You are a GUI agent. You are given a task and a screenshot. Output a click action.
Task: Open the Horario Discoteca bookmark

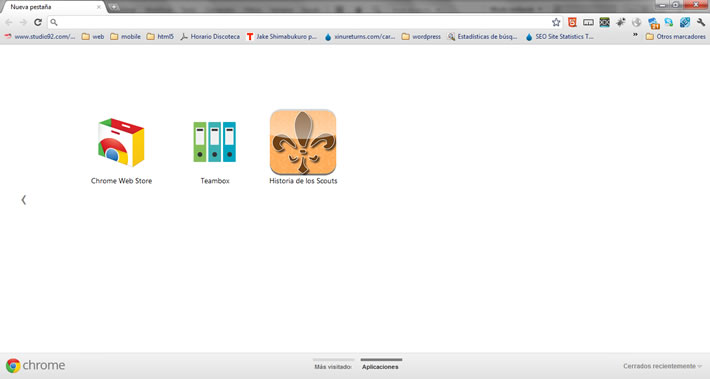coord(210,37)
